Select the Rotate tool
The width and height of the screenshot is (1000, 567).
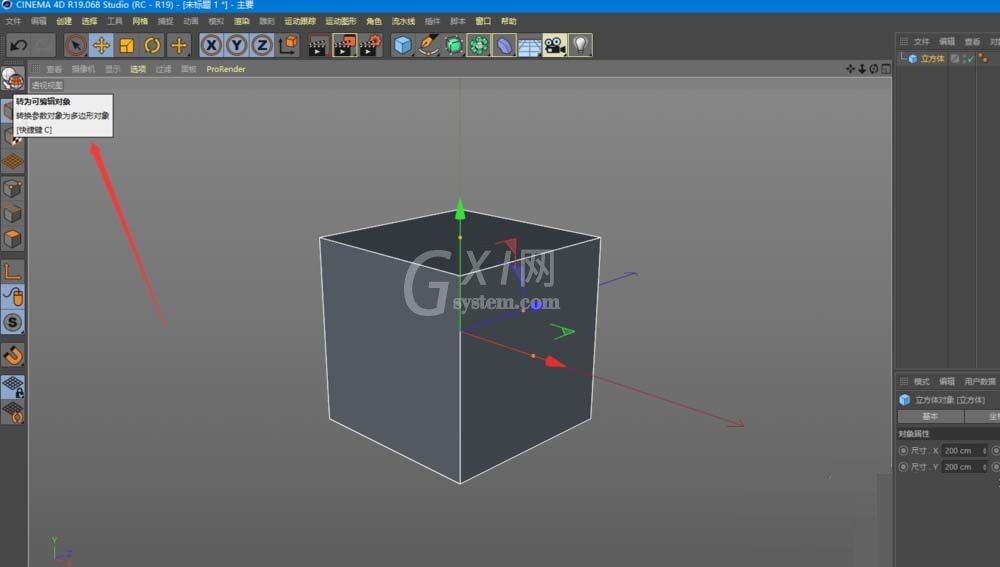tap(152, 45)
